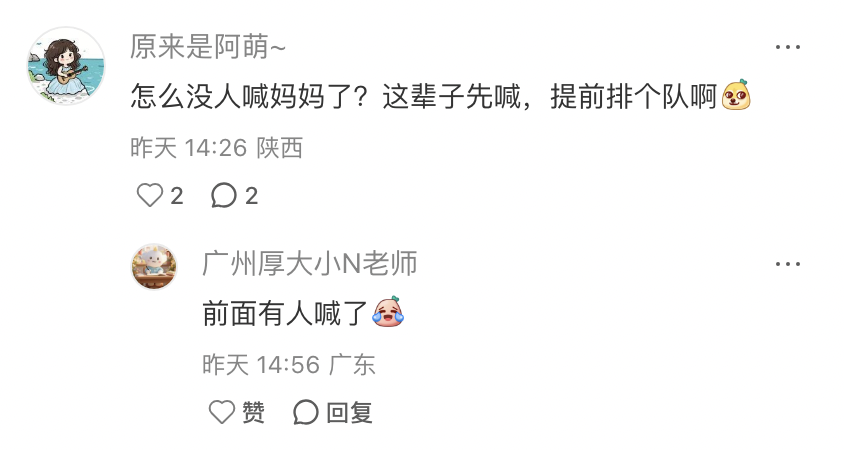
Task: Open replies bubble on 原来是阿萌~ comment
Action: point(223,195)
